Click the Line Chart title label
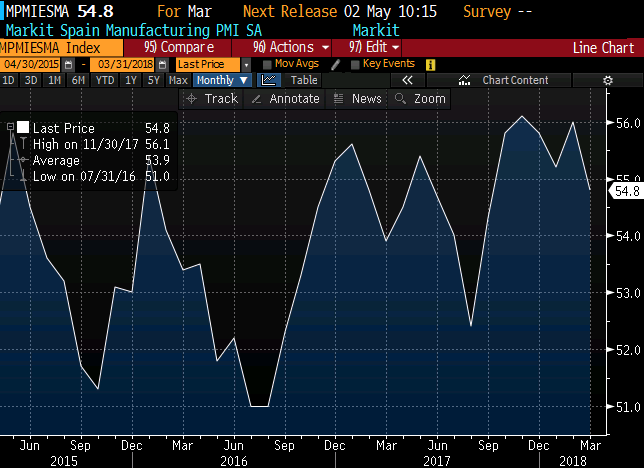 pos(603,48)
